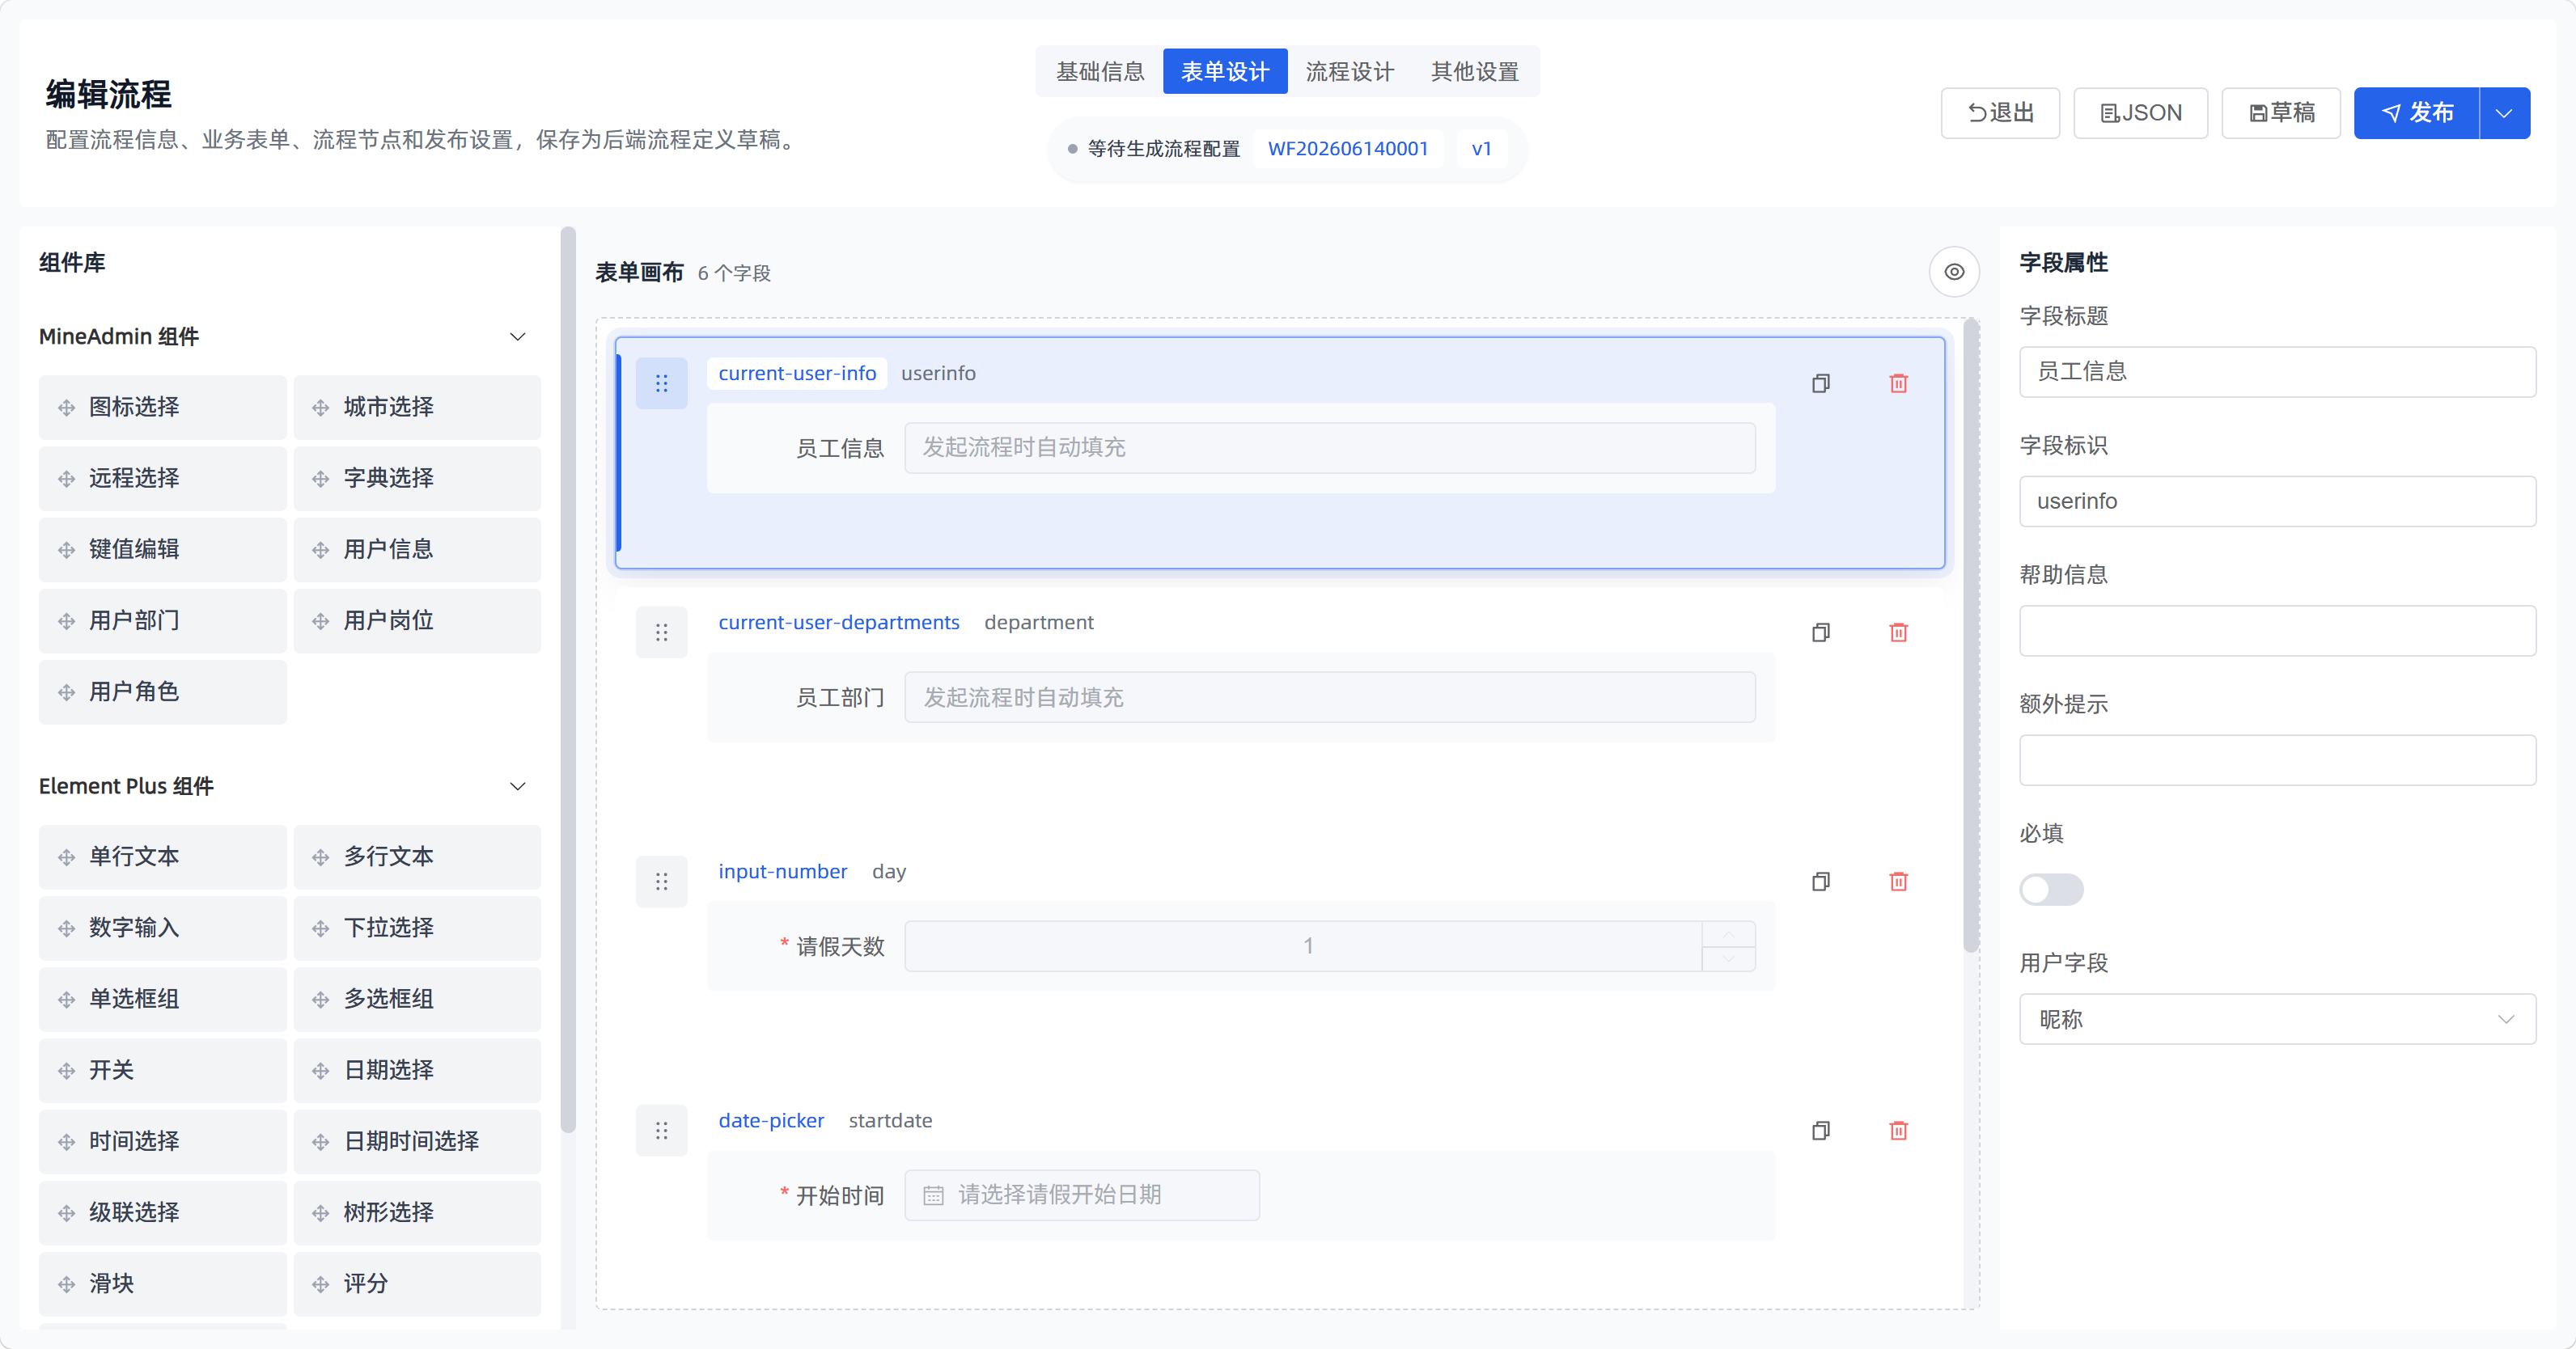Copy the input-number day field
The width and height of the screenshot is (2576, 1349).
(x=1821, y=881)
